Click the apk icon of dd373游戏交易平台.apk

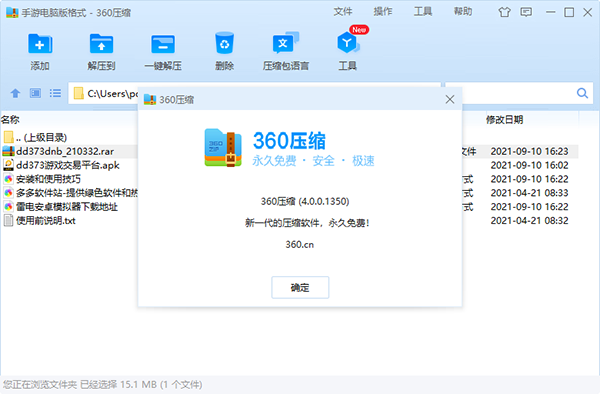[x=8, y=165]
